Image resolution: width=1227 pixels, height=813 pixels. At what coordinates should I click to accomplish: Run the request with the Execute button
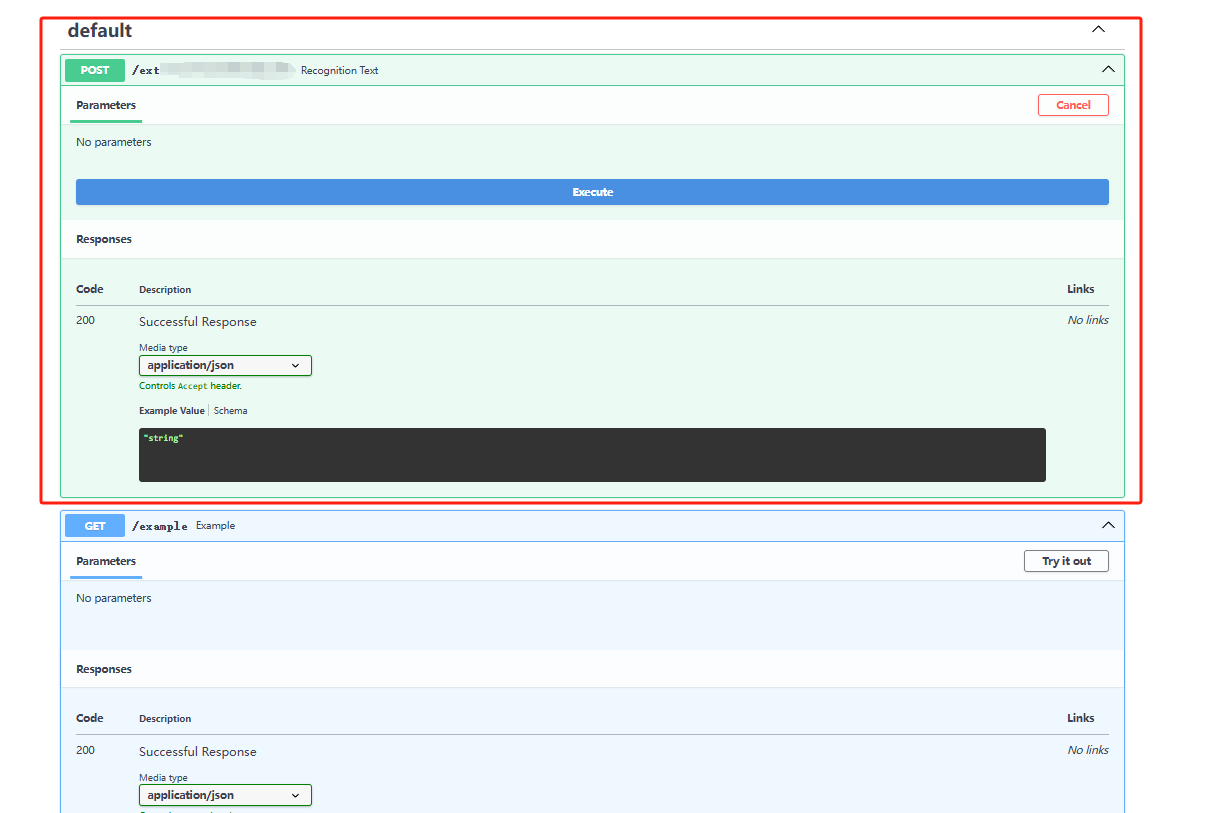pos(592,192)
